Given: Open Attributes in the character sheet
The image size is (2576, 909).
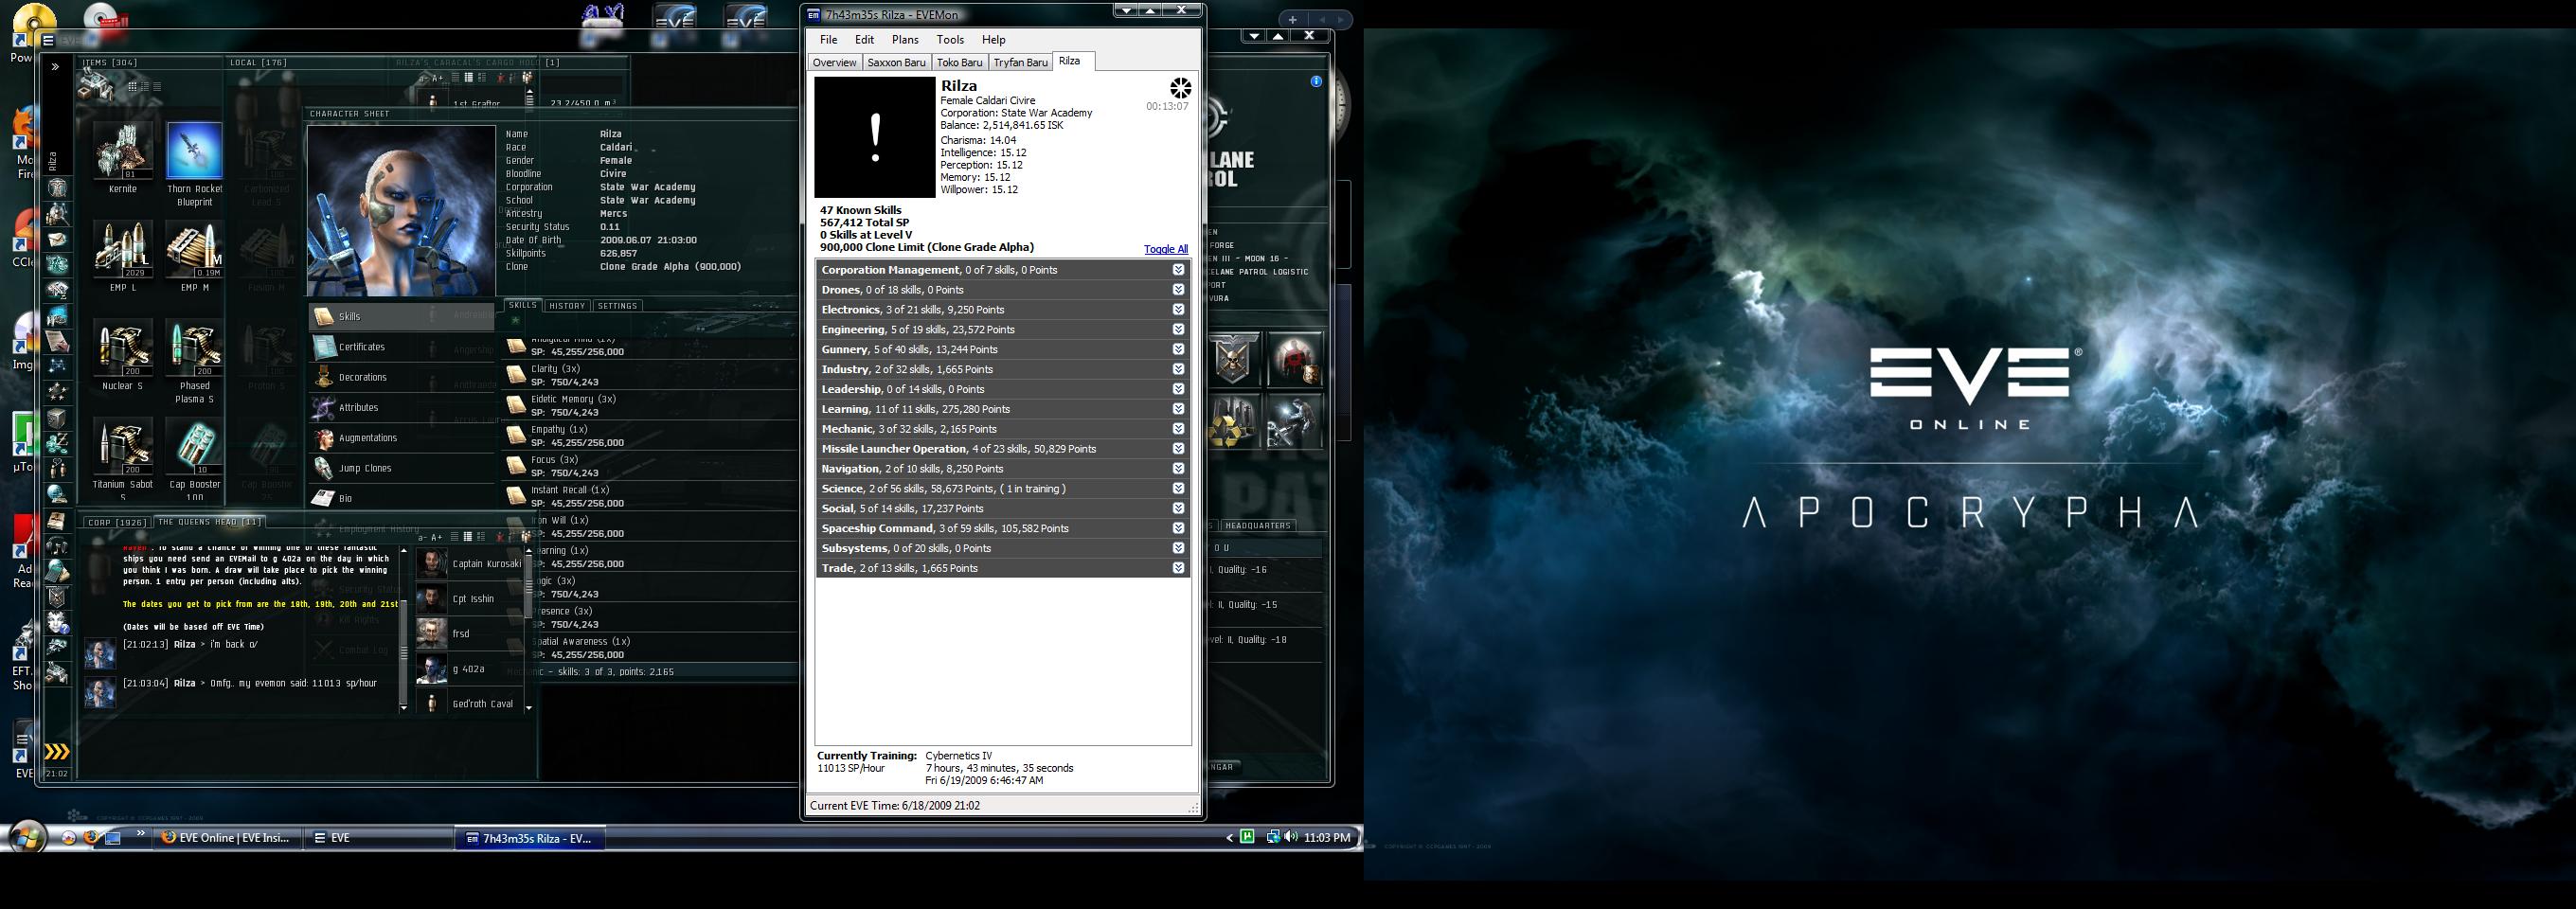Looking at the screenshot, I should (357, 408).
